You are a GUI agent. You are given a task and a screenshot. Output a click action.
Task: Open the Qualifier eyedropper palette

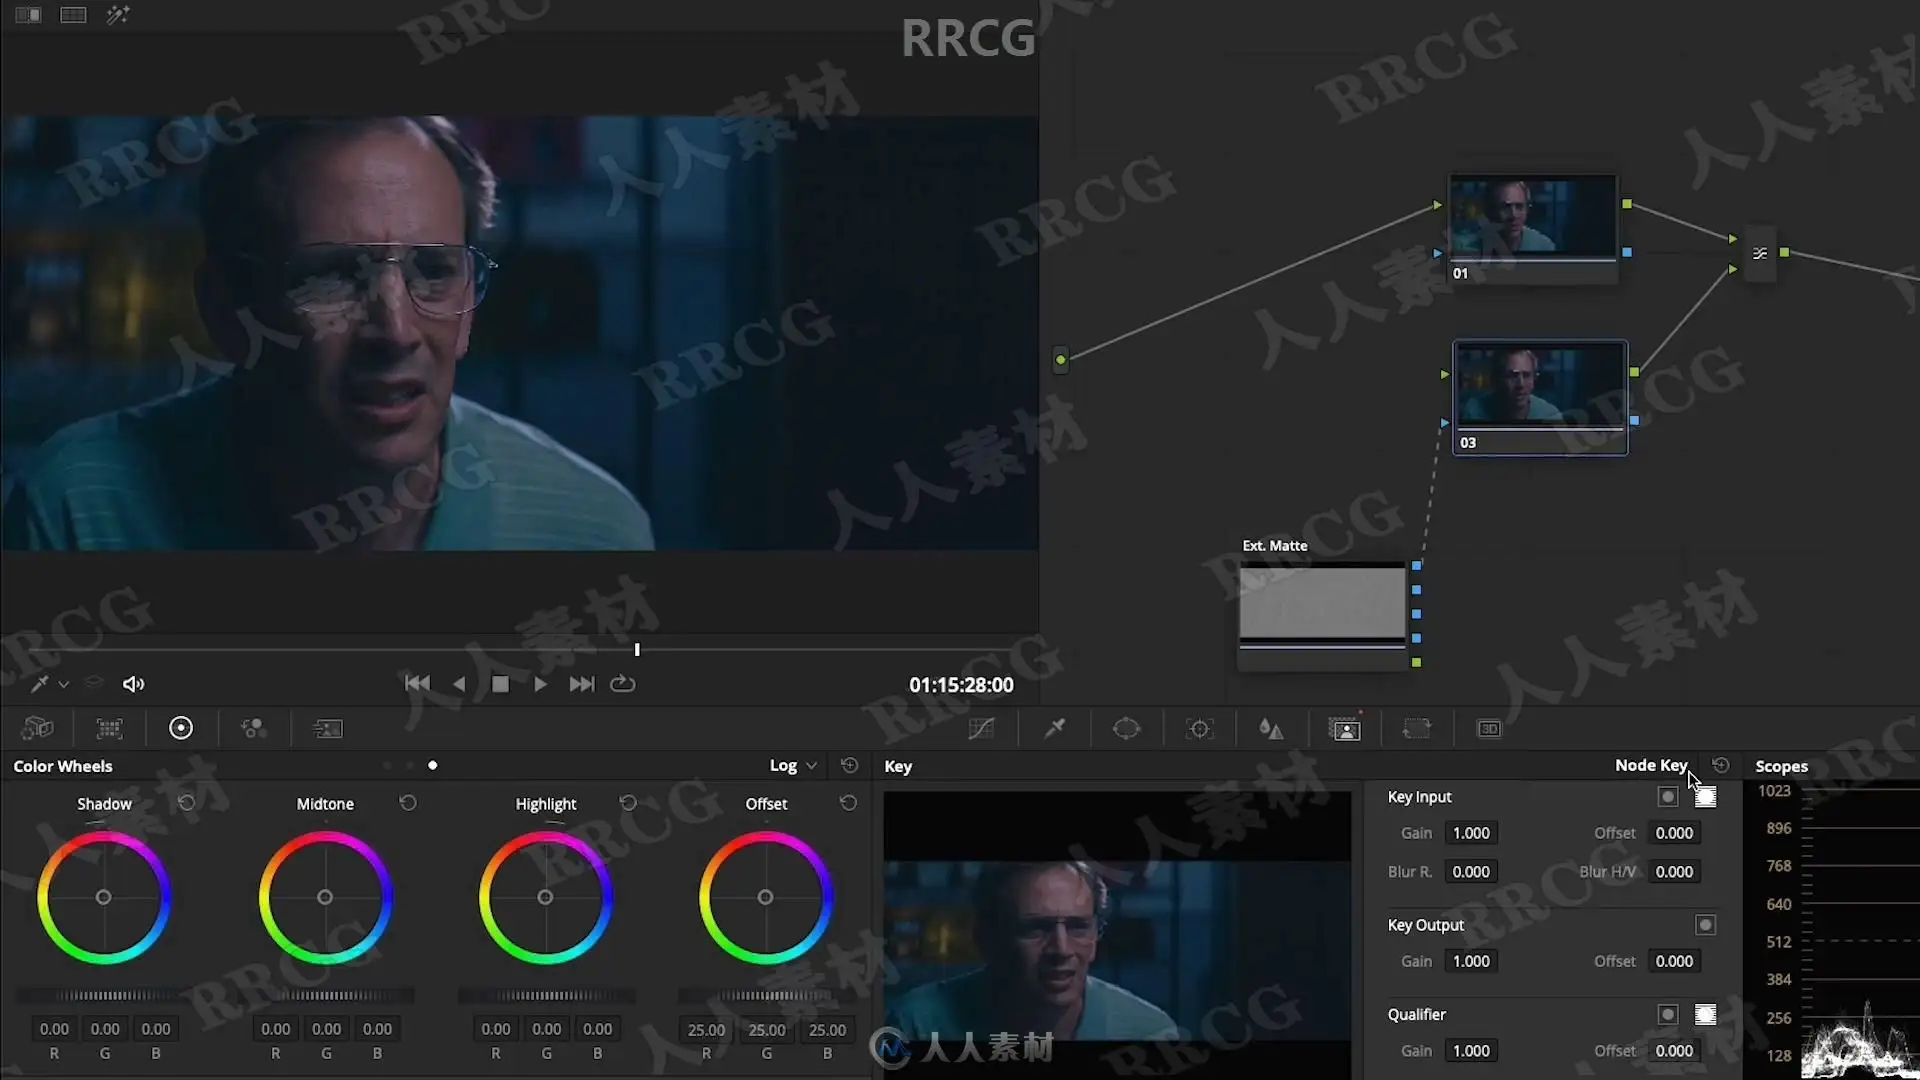pos(1054,728)
